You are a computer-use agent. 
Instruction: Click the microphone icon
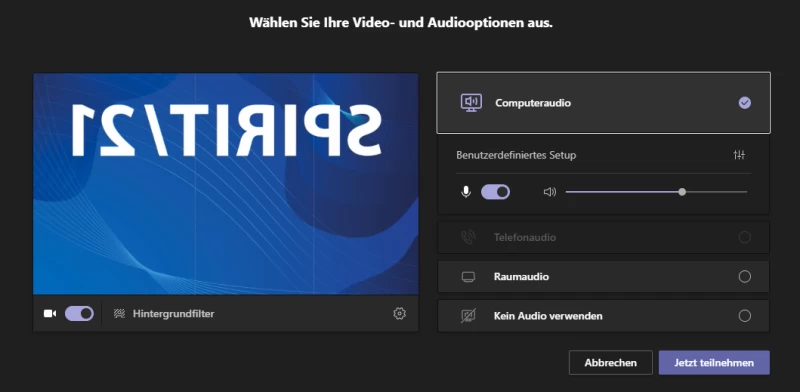(465, 192)
